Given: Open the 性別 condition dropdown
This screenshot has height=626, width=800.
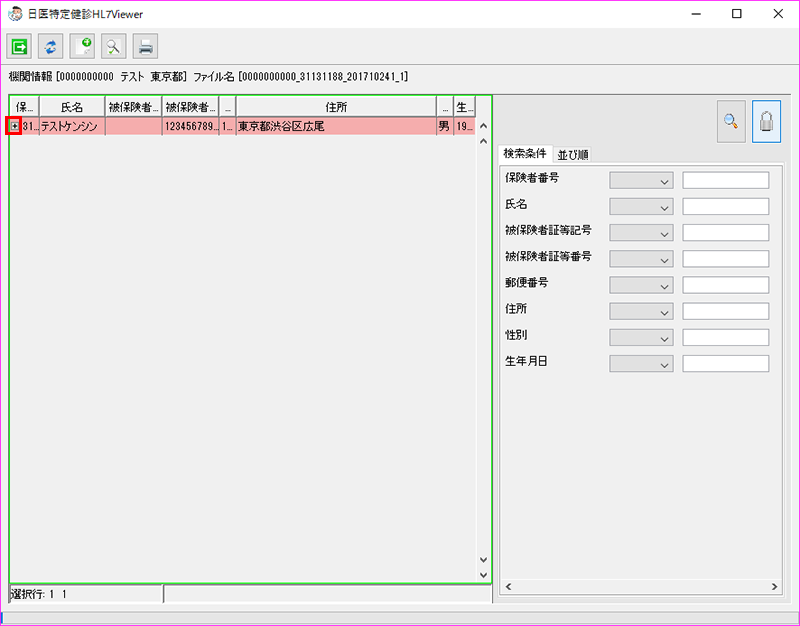Looking at the screenshot, I should click(x=641, y=337).
